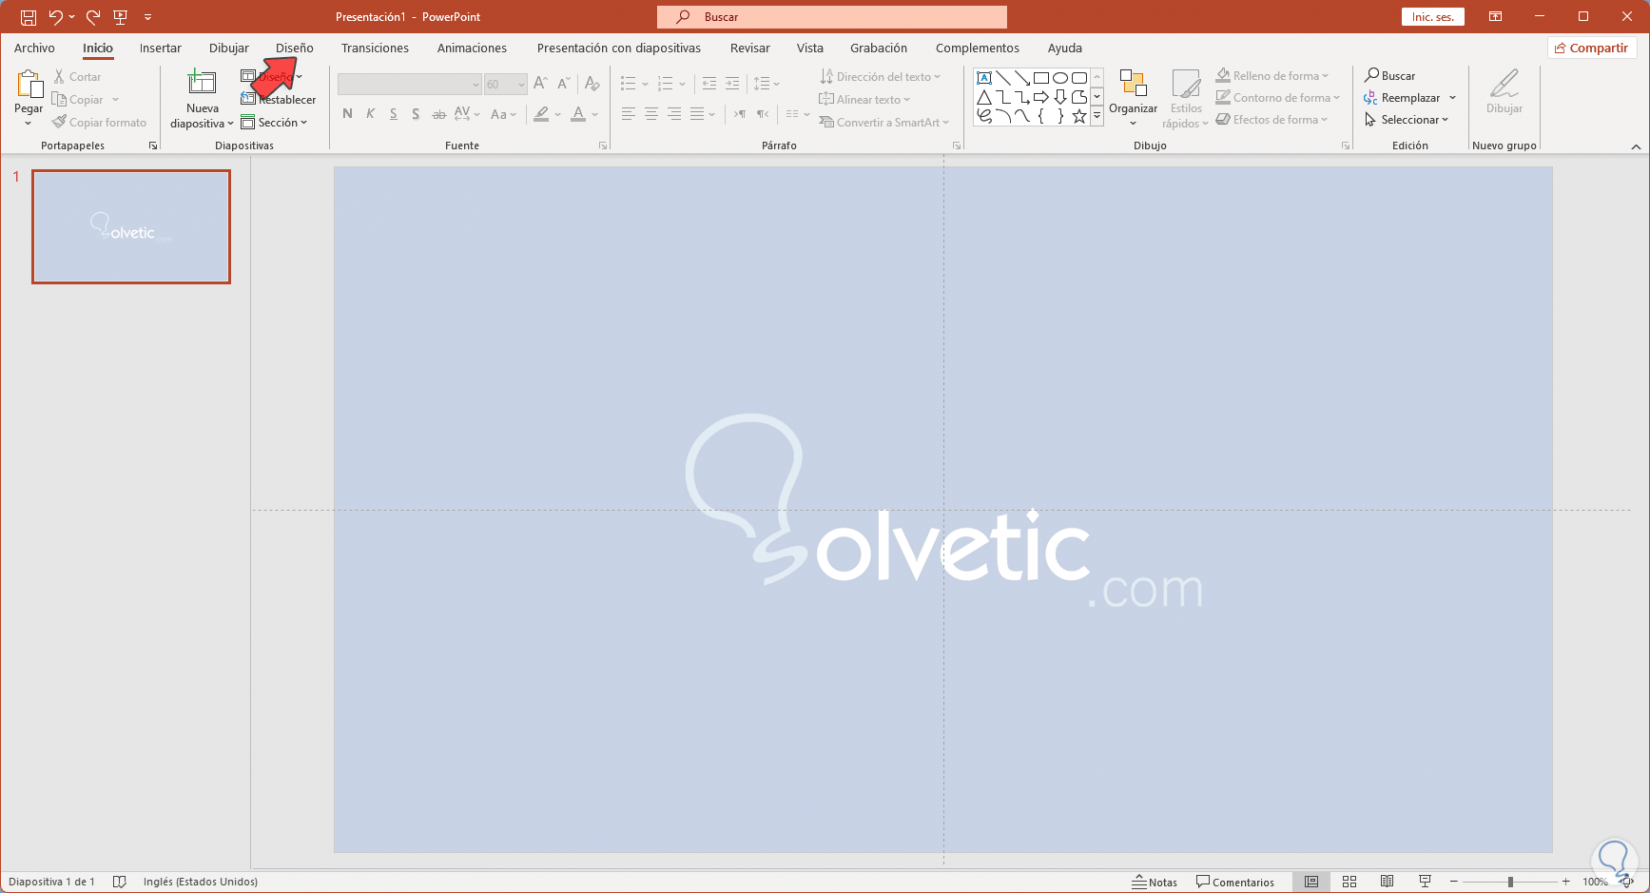Image resolution: width=1650 pixels, height=893 pixels.
Task: Toggle Negrita bold formatting
Action: [x=347, y=114]
